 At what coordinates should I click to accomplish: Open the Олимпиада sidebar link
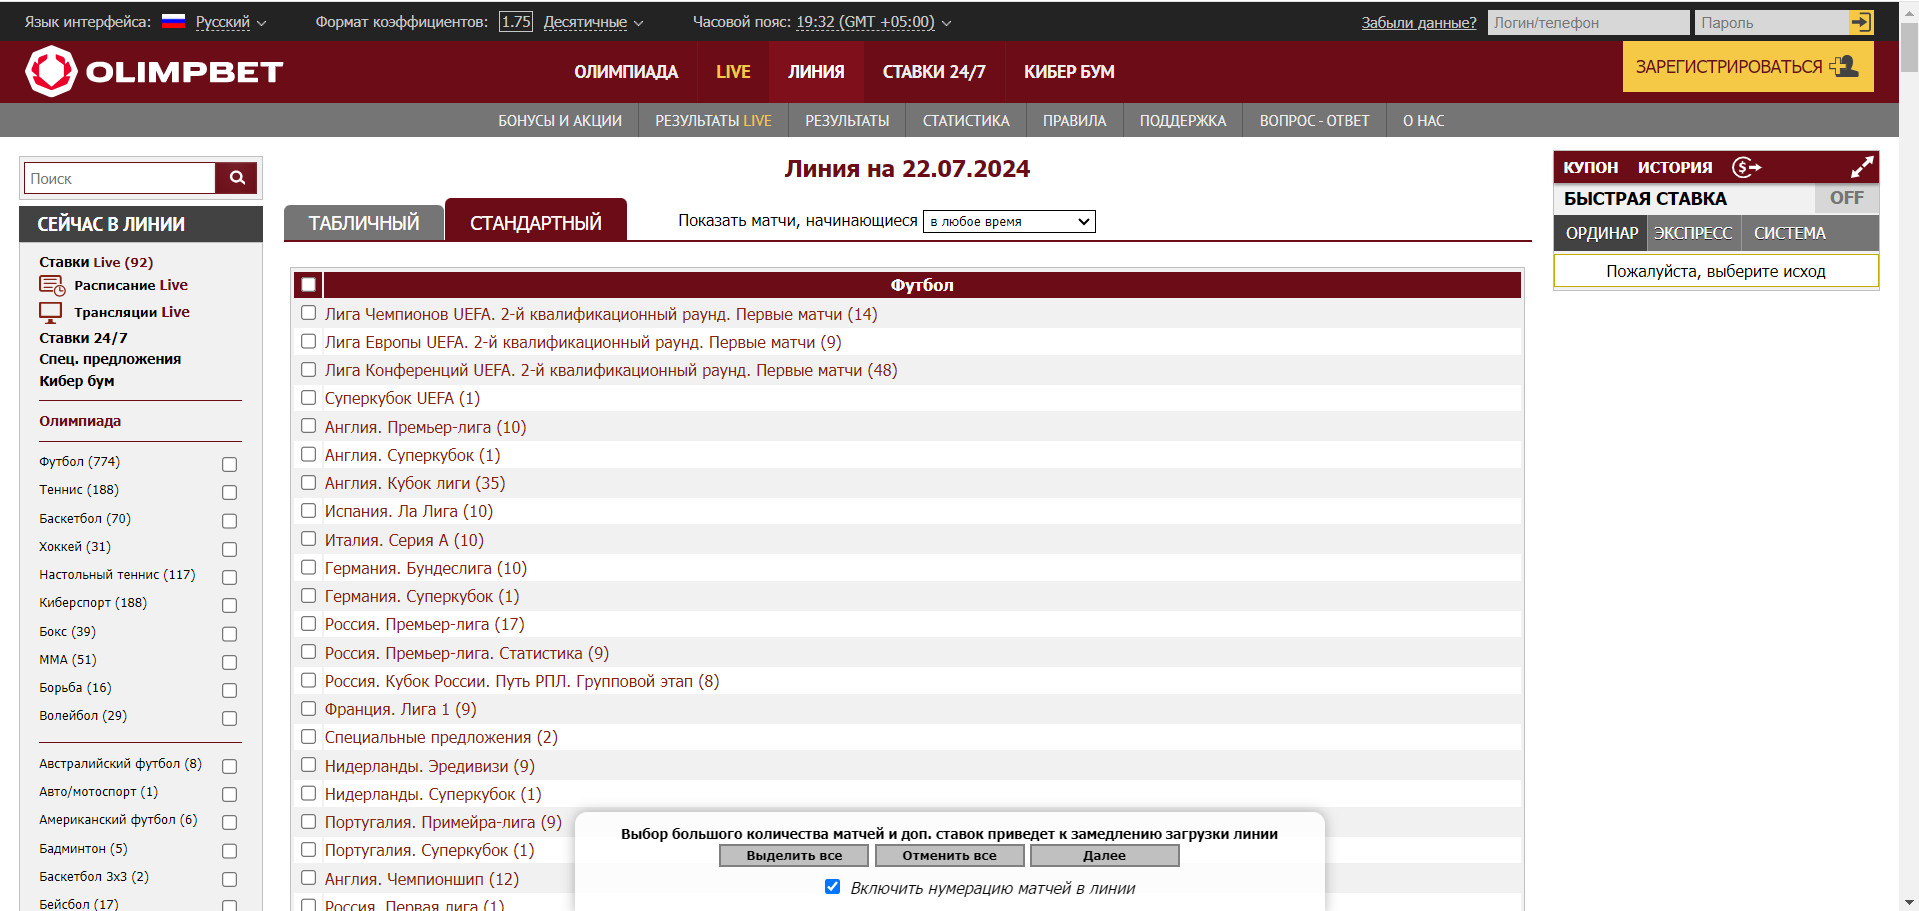80,421
